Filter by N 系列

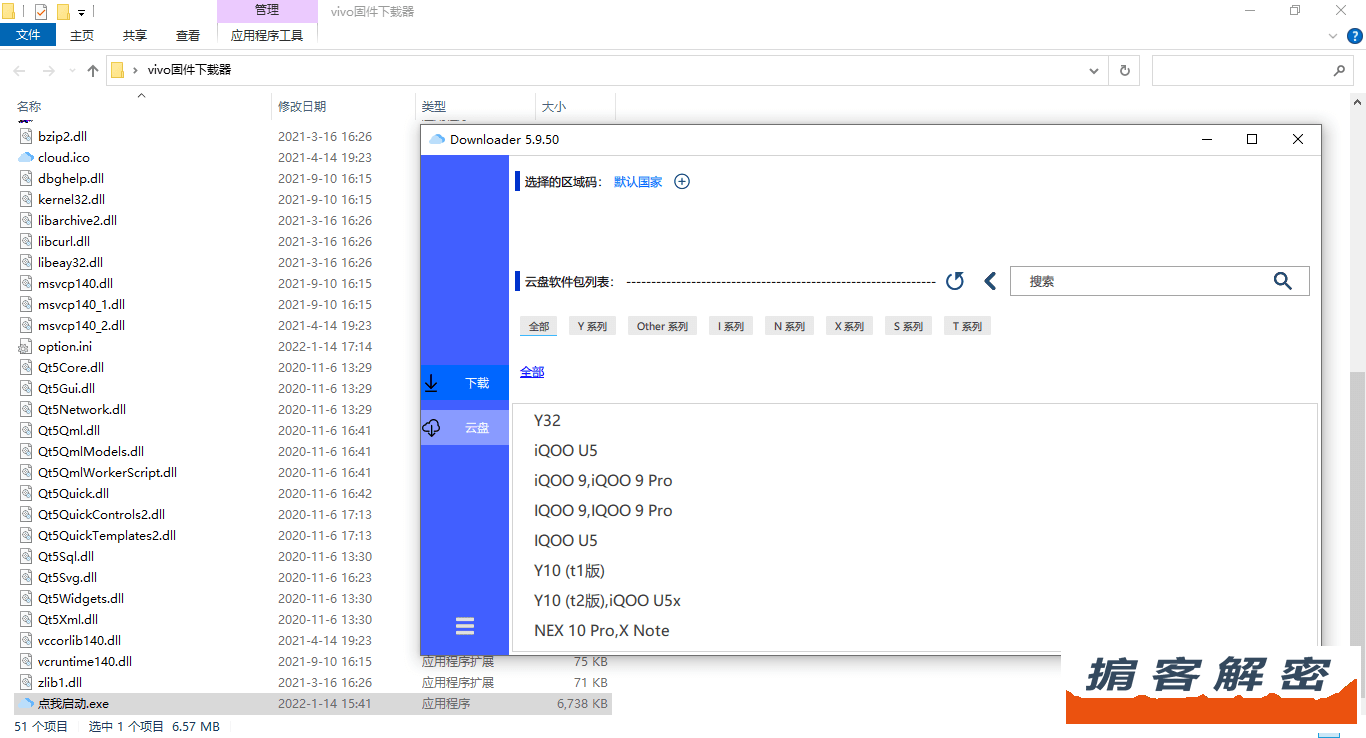coord(789,326)
